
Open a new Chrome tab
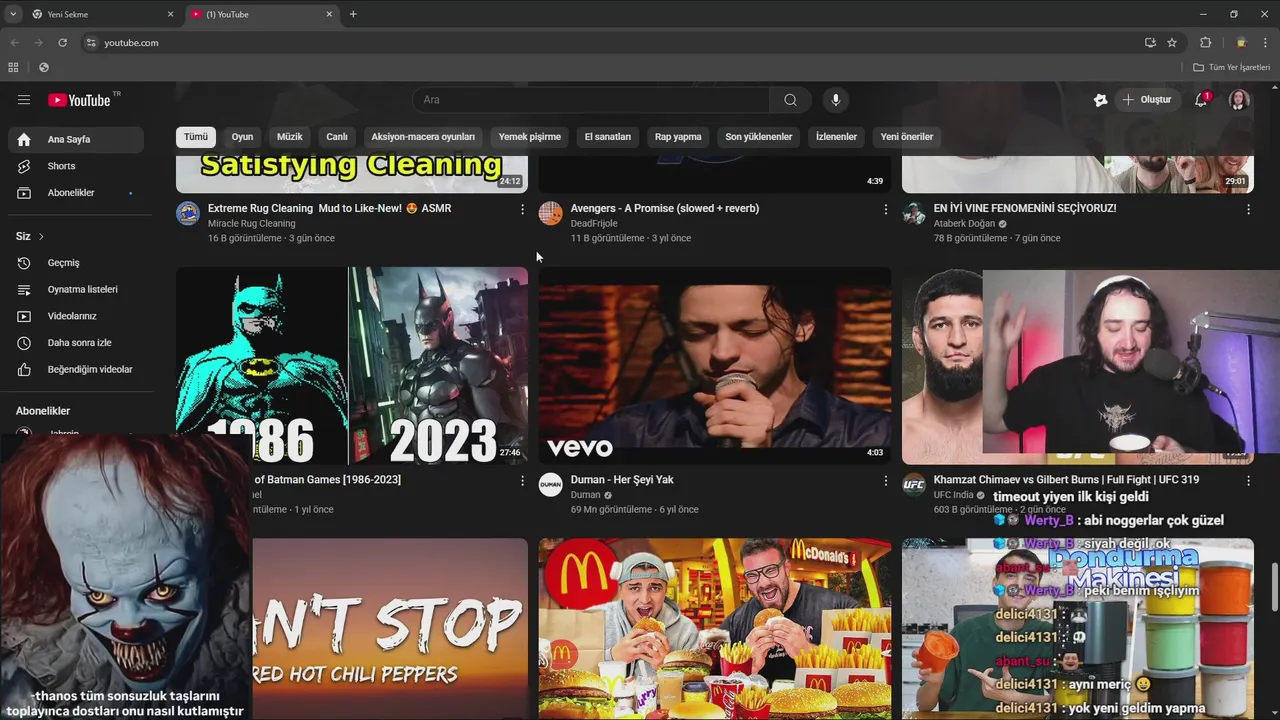pos(353,14)
